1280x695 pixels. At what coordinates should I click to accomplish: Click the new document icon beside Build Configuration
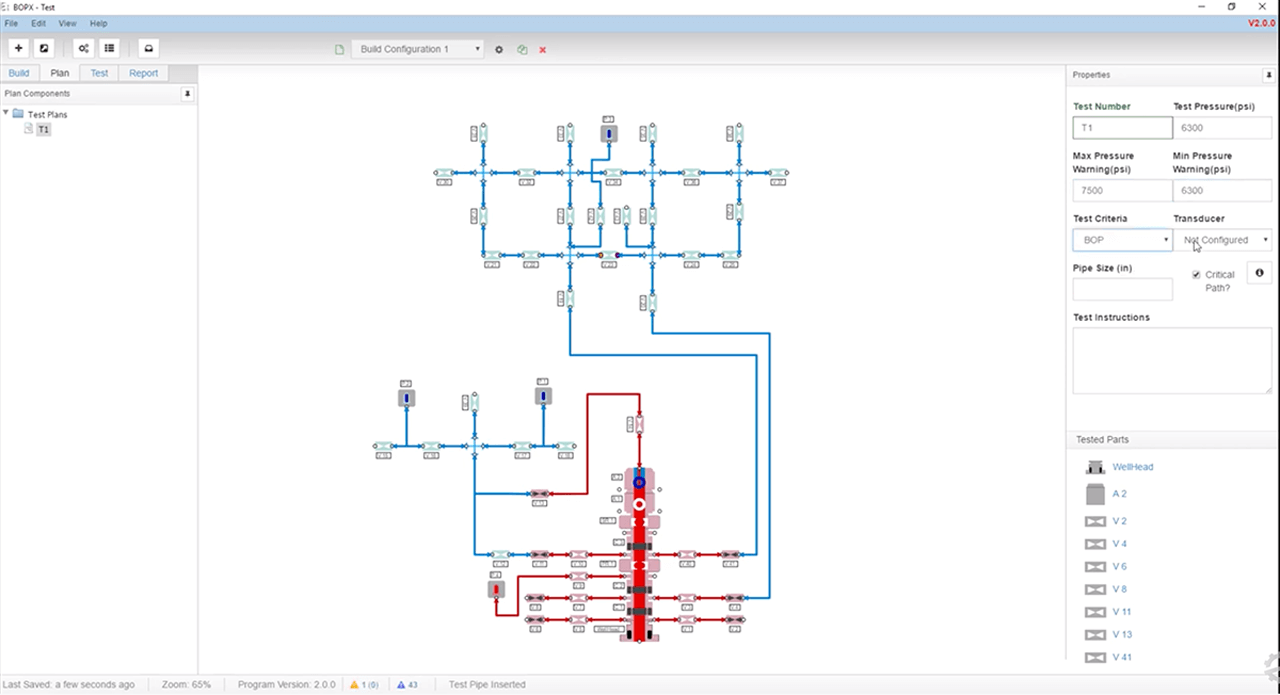[339, 48]
